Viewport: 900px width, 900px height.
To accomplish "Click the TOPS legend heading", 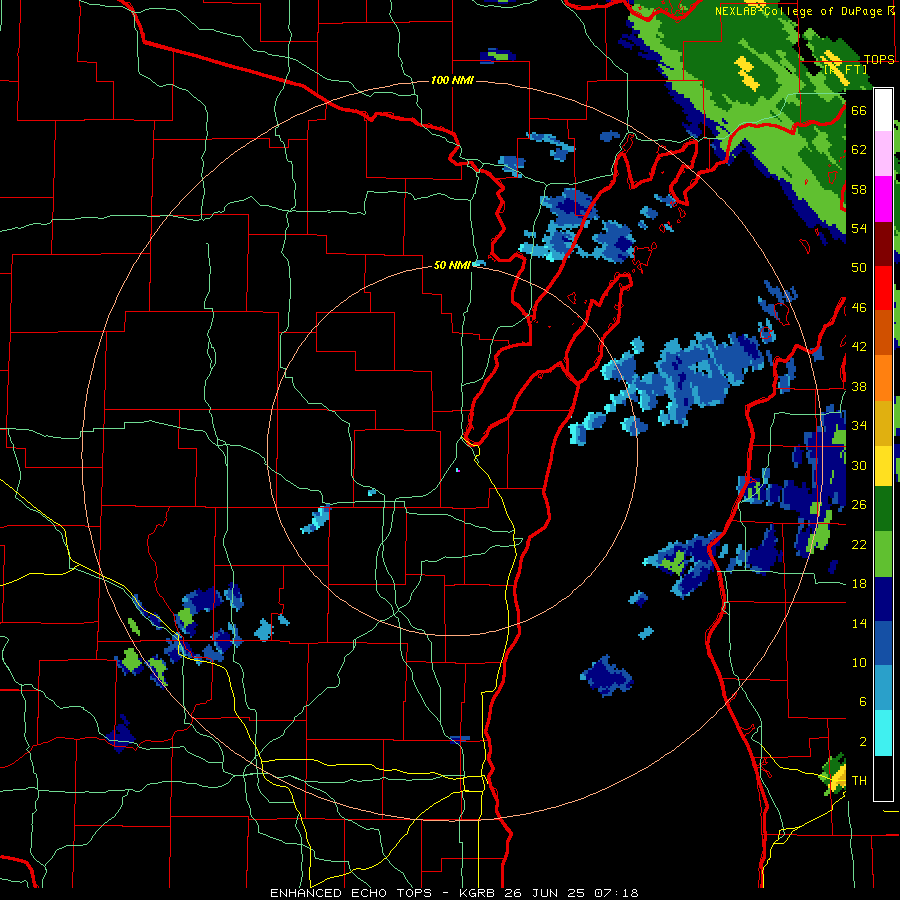I will [x=879, y=60].
